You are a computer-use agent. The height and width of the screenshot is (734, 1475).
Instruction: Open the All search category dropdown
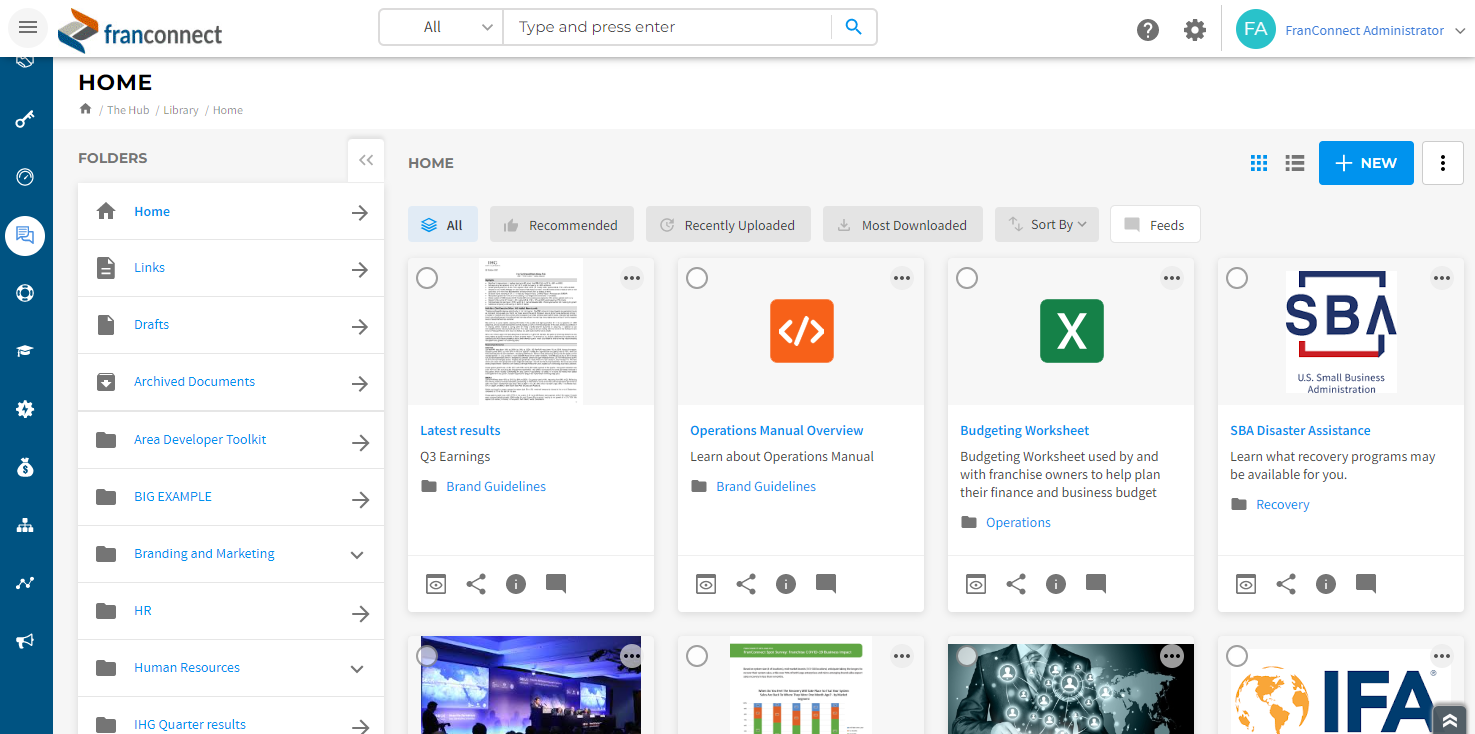(441, 27)
